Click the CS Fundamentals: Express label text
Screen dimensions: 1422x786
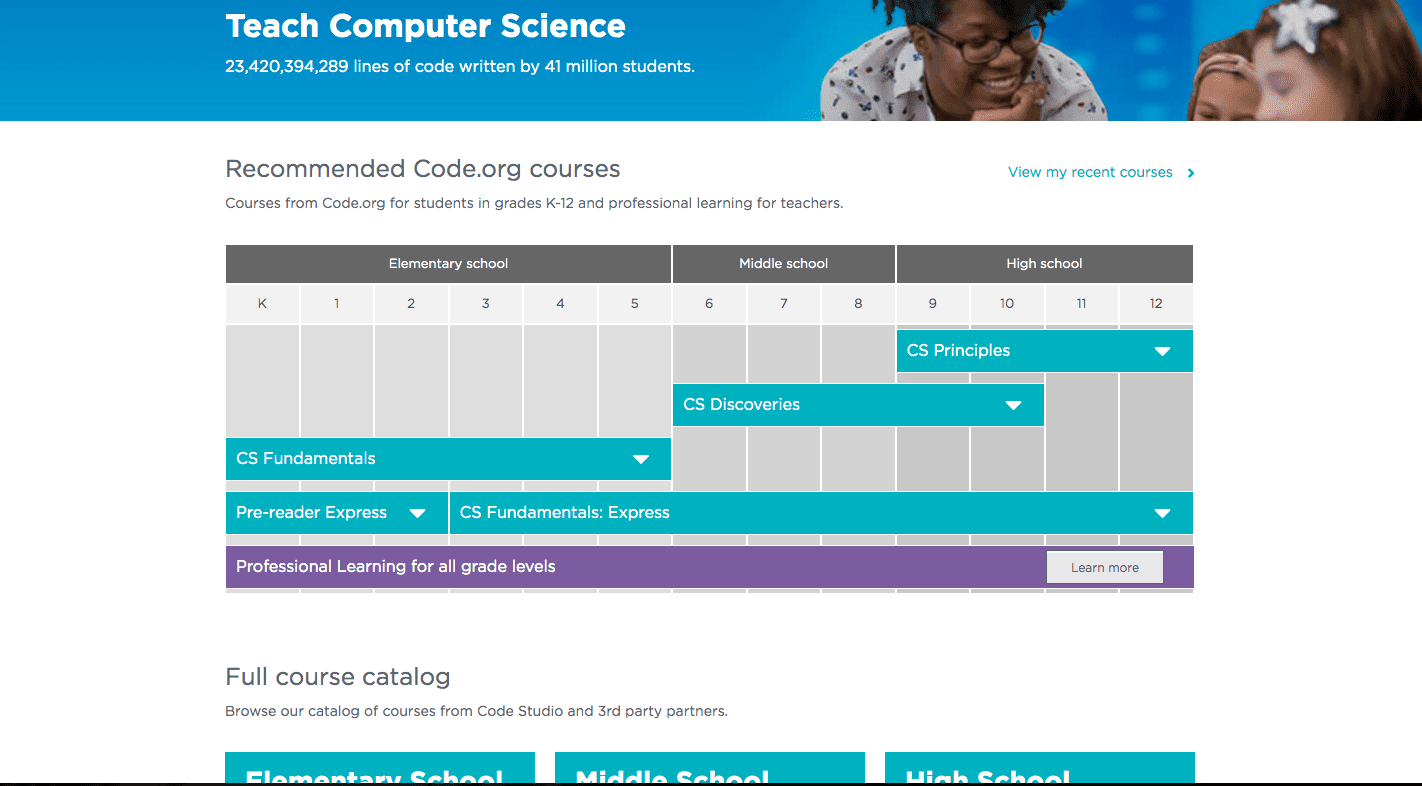[x=565, y=513]
